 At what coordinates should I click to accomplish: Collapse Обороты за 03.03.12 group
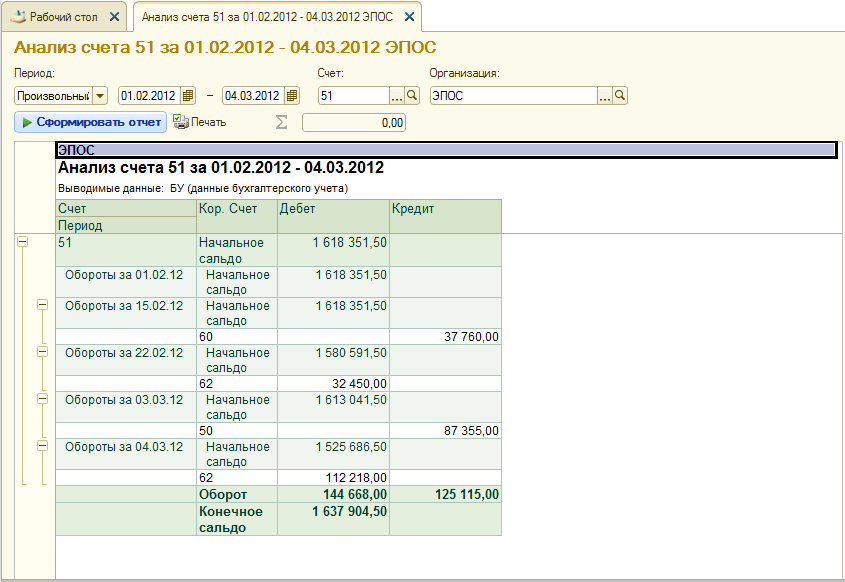42,399
